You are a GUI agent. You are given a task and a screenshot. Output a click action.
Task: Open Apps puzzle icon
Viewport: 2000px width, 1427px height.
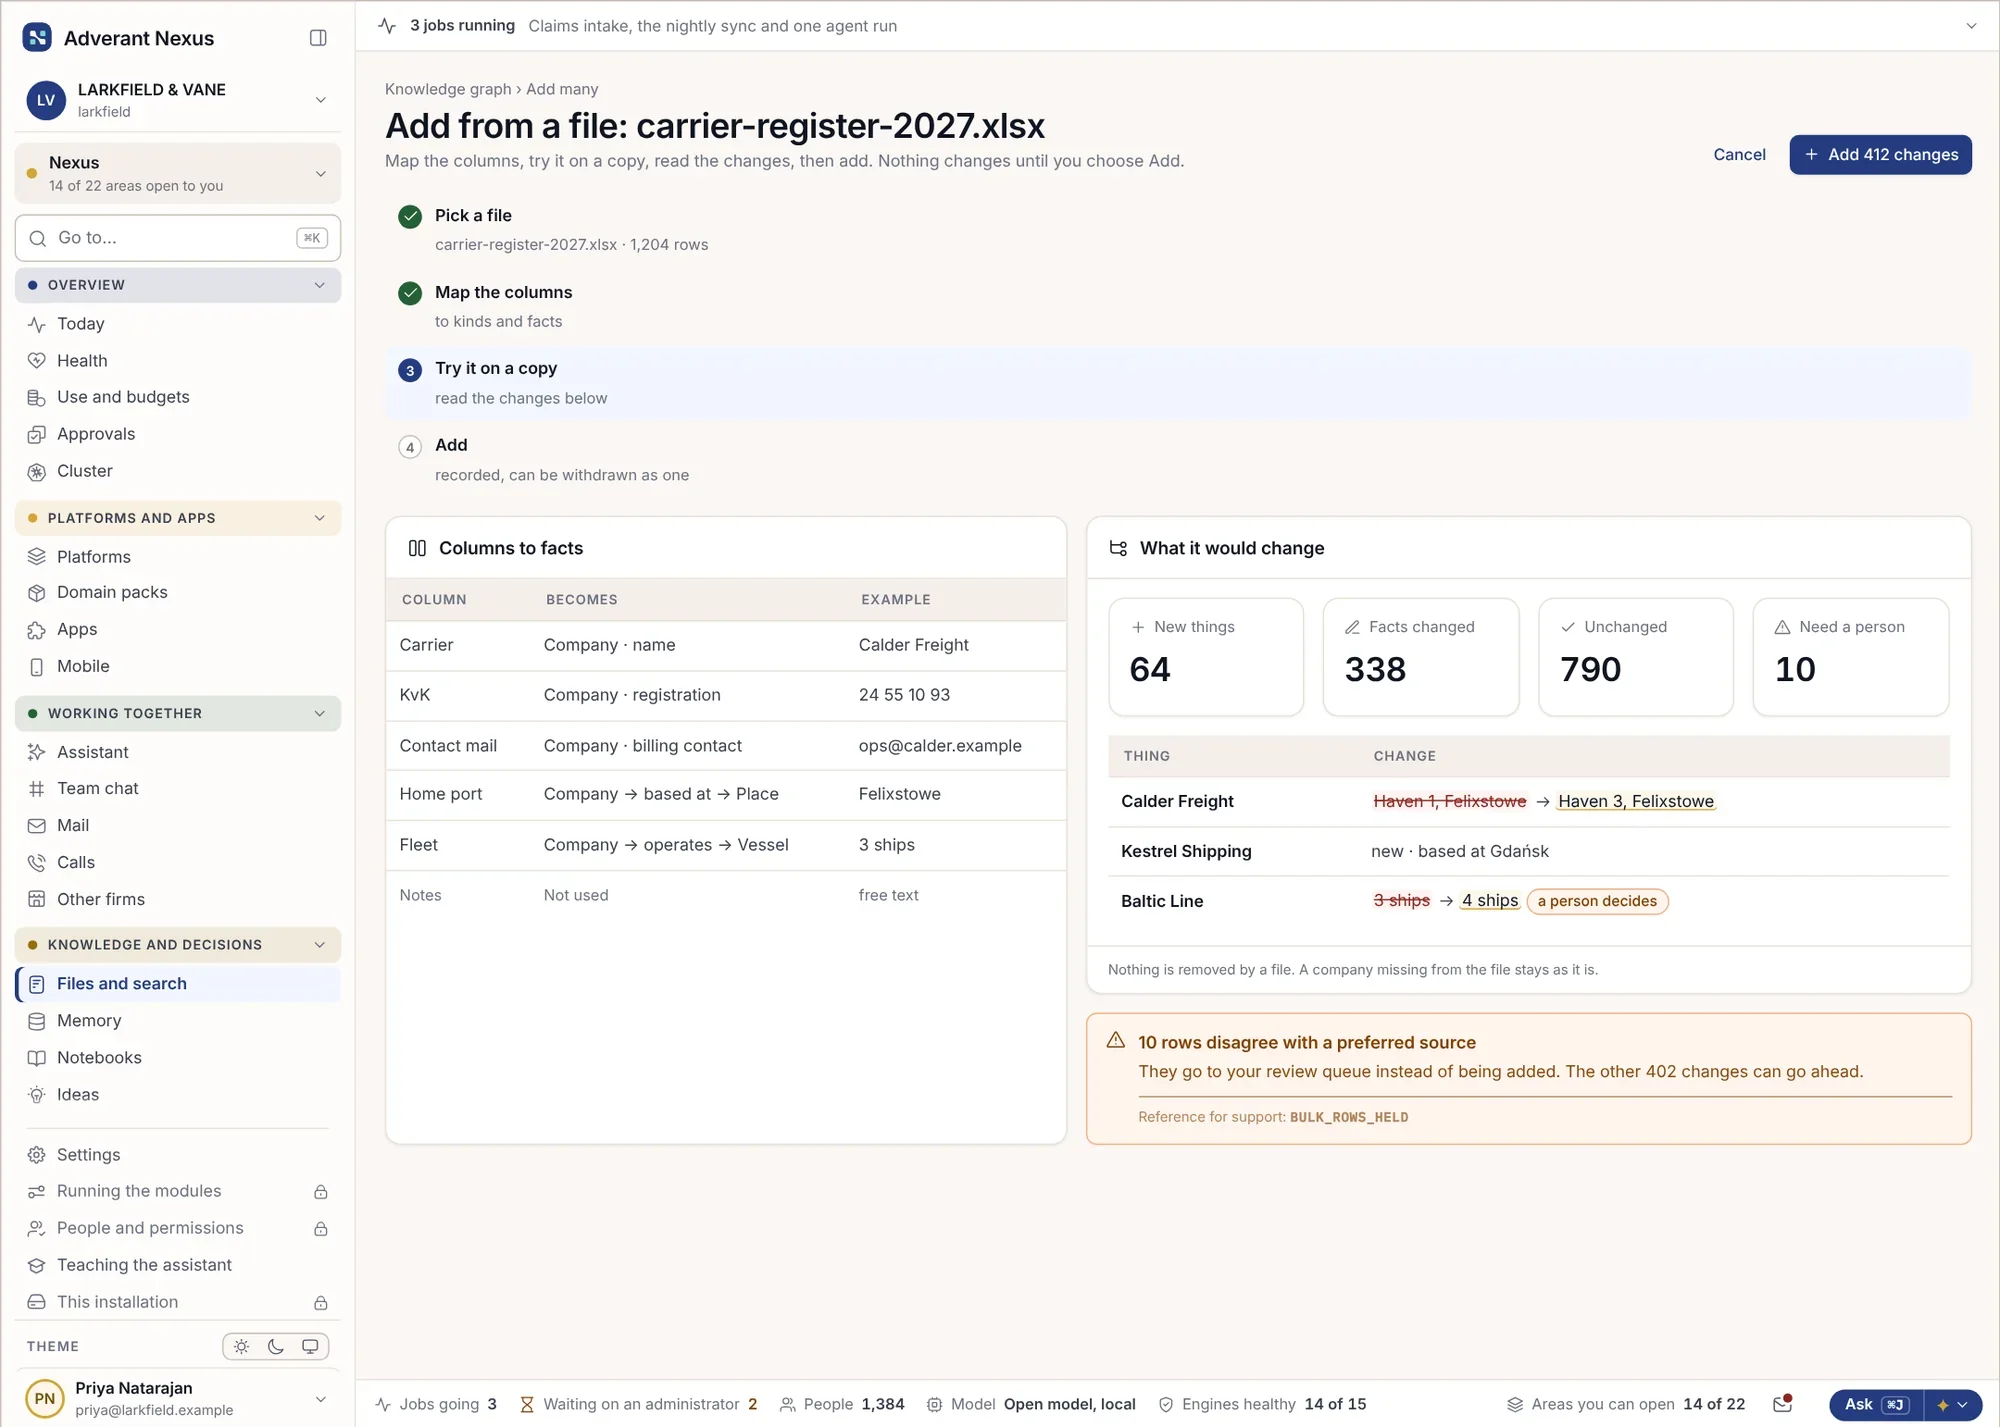pyautogui.click(x=37, y=630)
